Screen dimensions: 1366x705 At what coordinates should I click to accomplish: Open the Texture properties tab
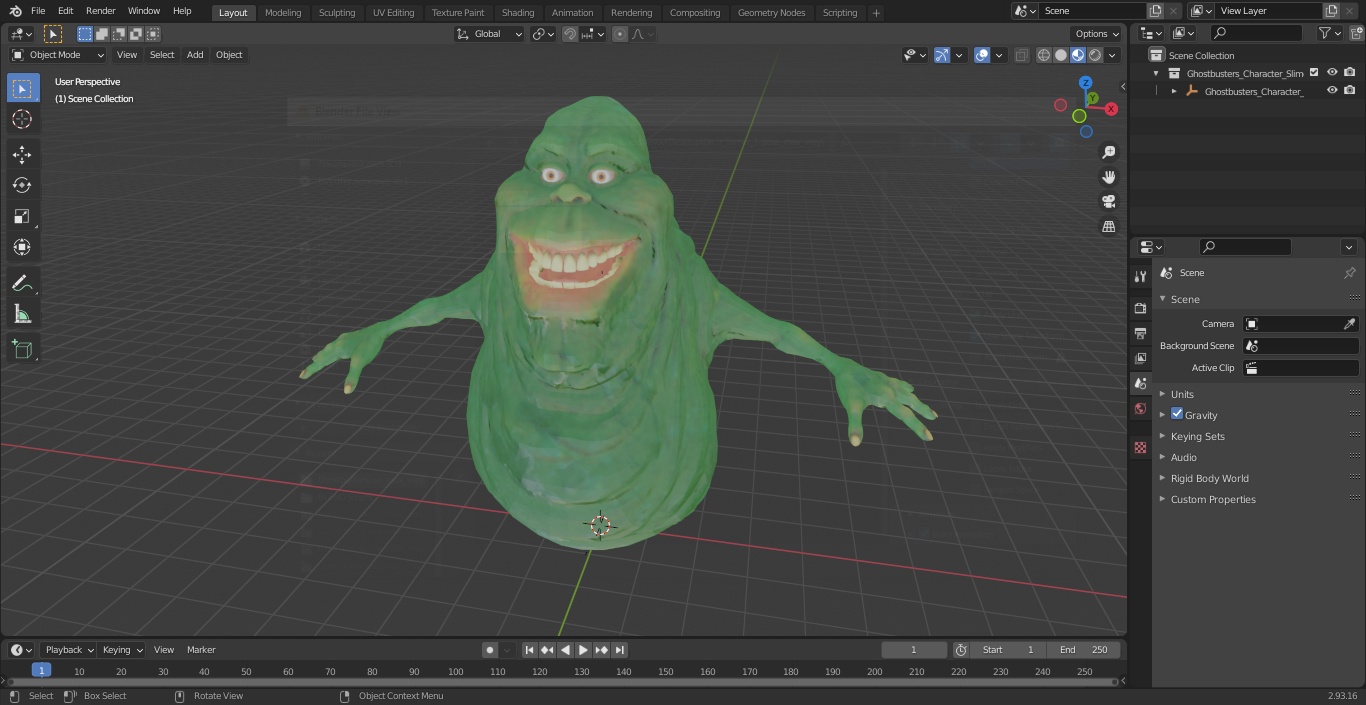(x=1140, y=447)
